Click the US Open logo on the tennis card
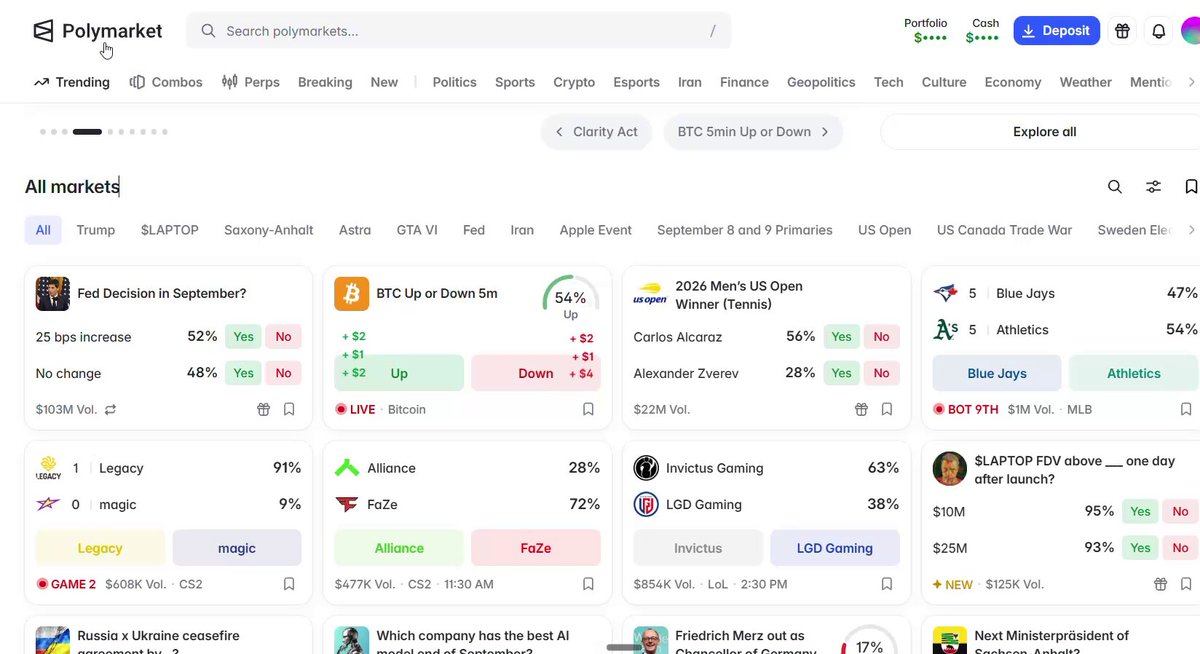1200x654 pixels. (x=650, y=295)
